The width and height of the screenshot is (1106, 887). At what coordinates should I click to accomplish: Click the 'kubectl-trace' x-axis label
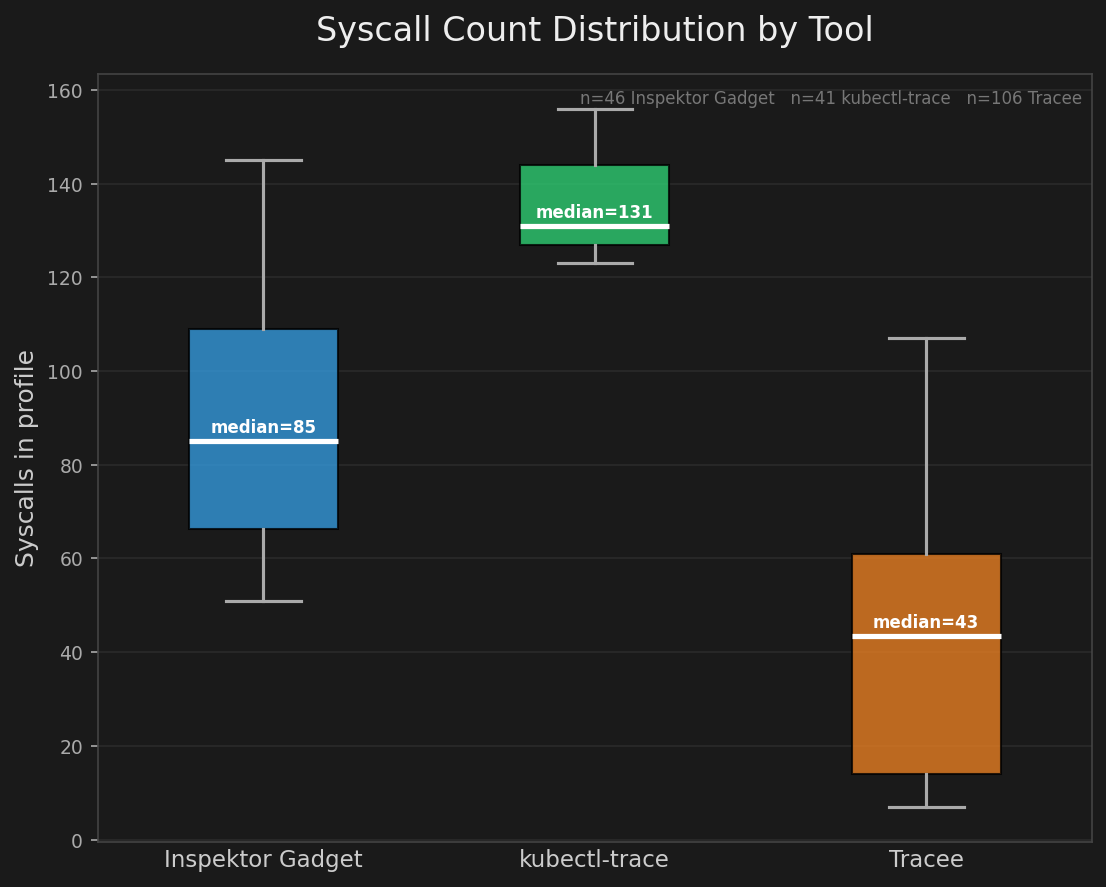[x=594, y=860]
